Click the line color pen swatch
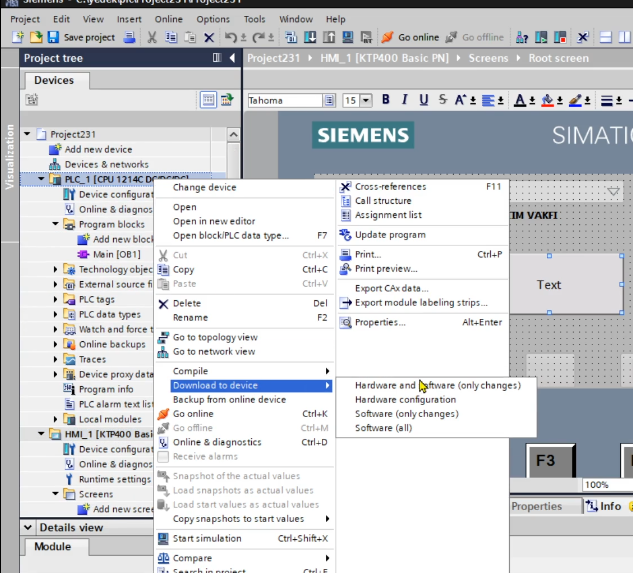633x573 pixels. [575, 100]
